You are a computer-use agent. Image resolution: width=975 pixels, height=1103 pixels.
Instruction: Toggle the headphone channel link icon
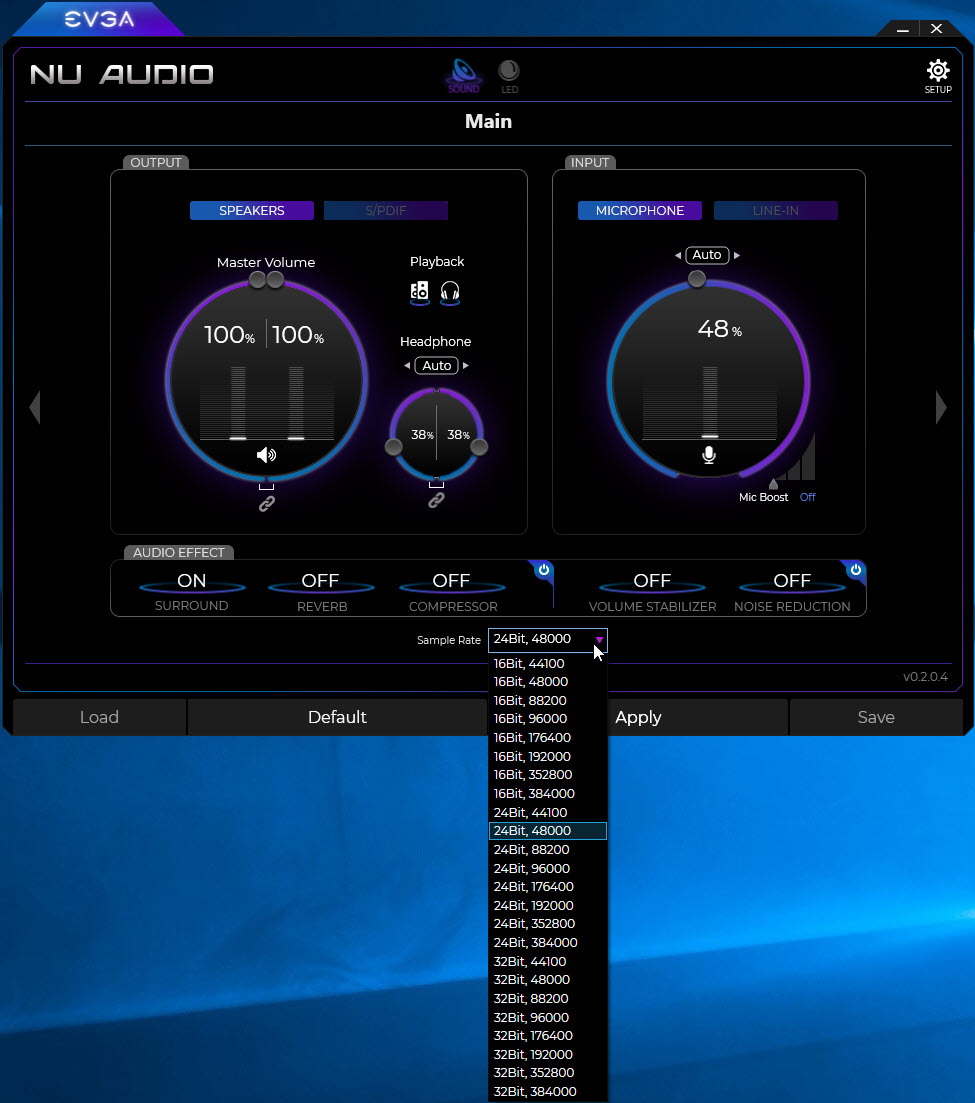pyautogui.click(x=436, y=500)
